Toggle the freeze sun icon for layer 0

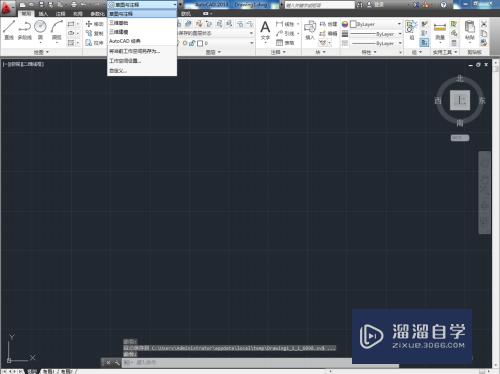tap(185, 43)
